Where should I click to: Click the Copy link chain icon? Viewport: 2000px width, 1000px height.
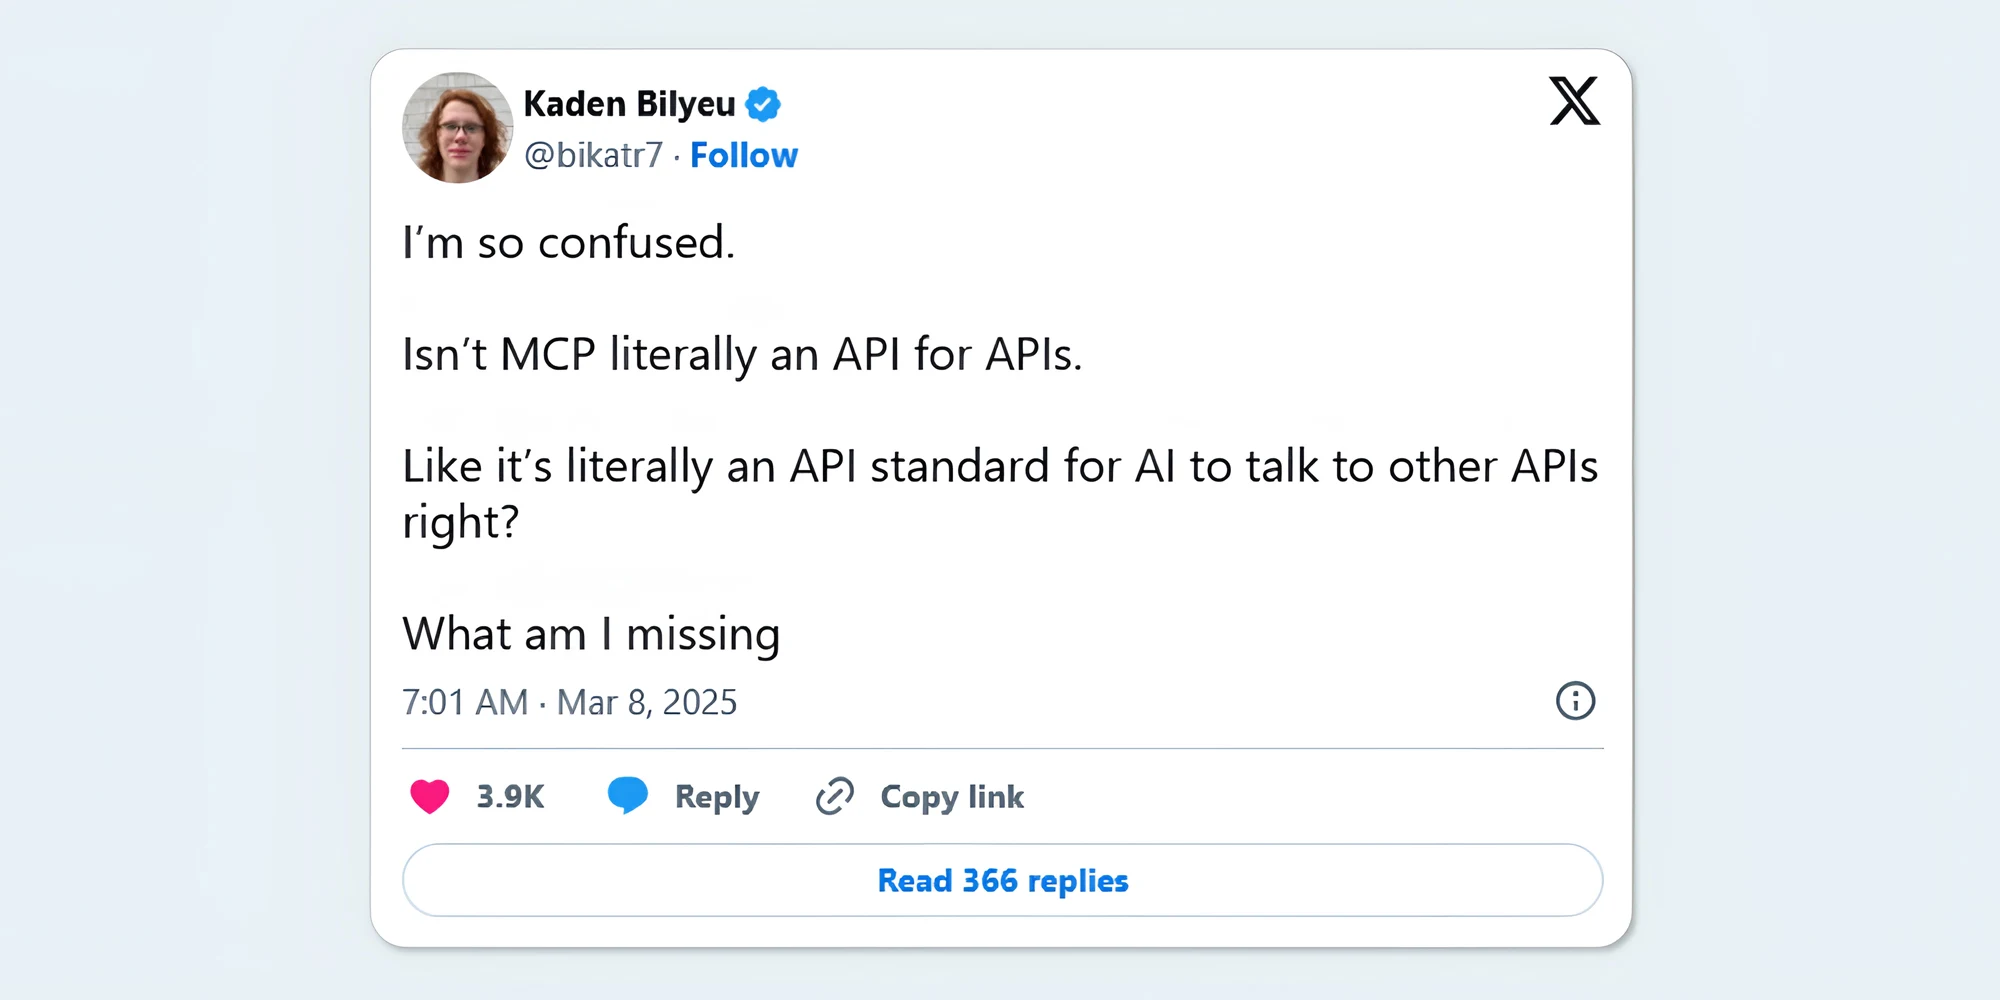point(832,796)
